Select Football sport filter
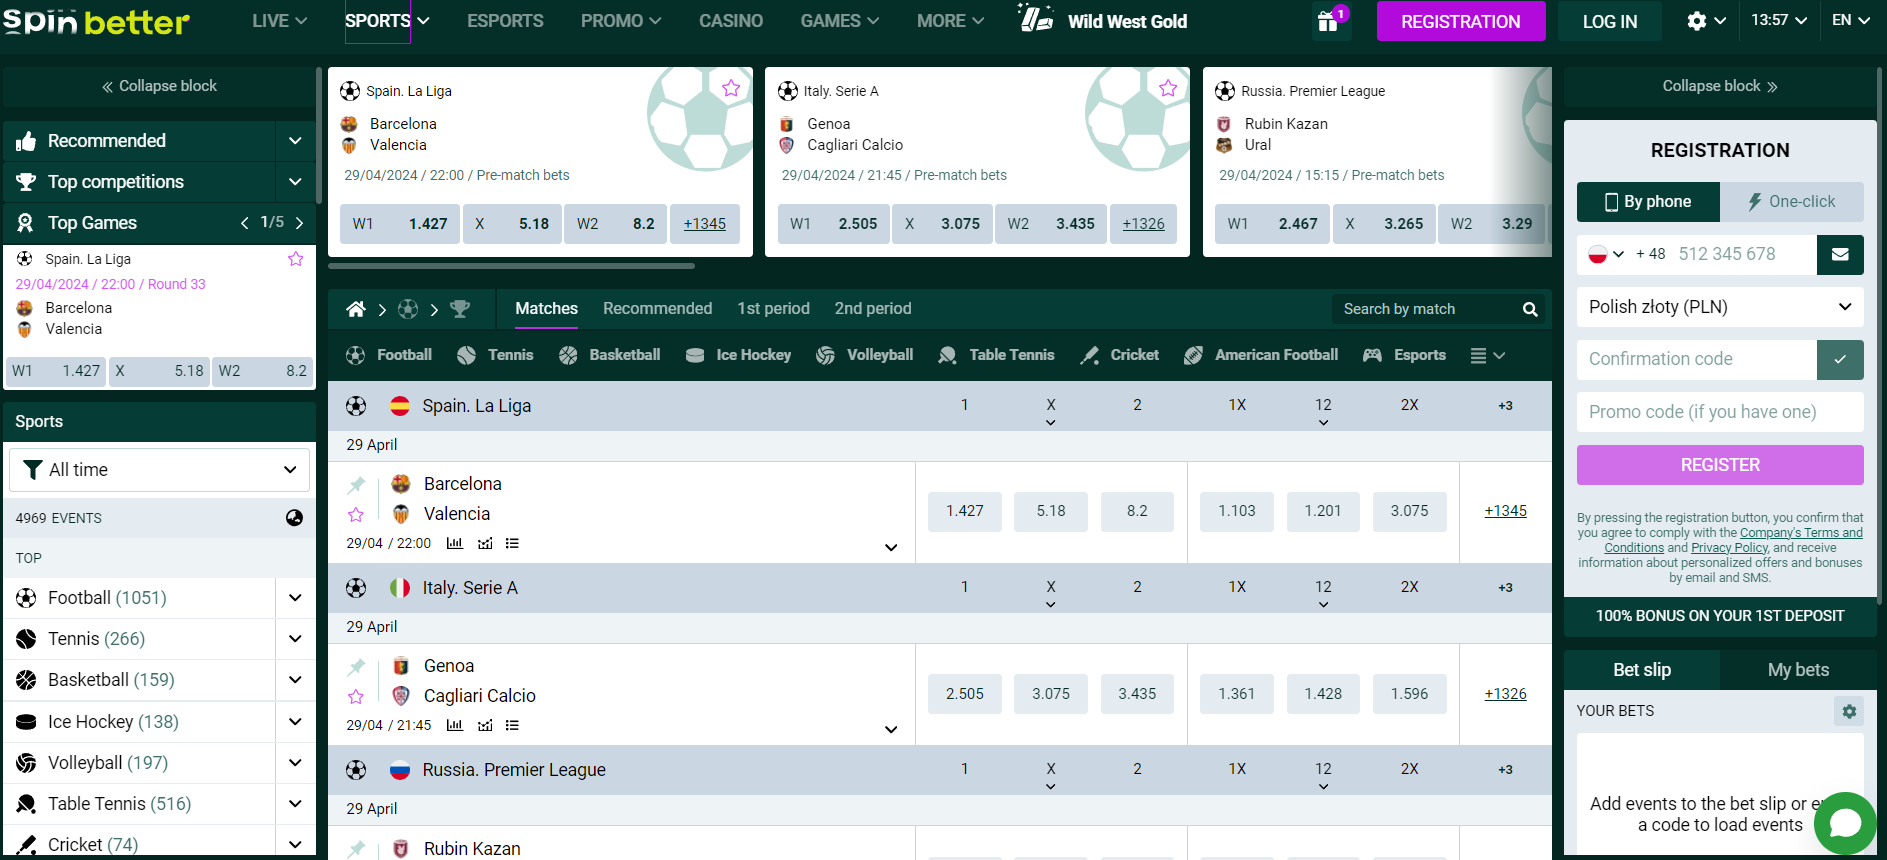 click(x=389, y=355)
